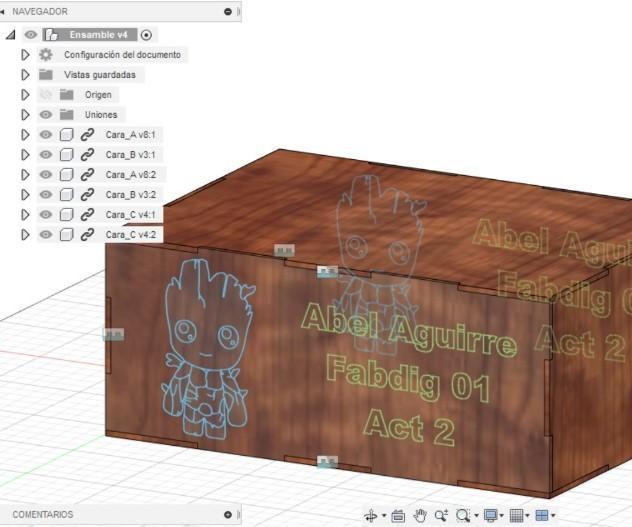Select the Uniones label
The width and height of the screenshot is (632, 527).
click(101, 115)
